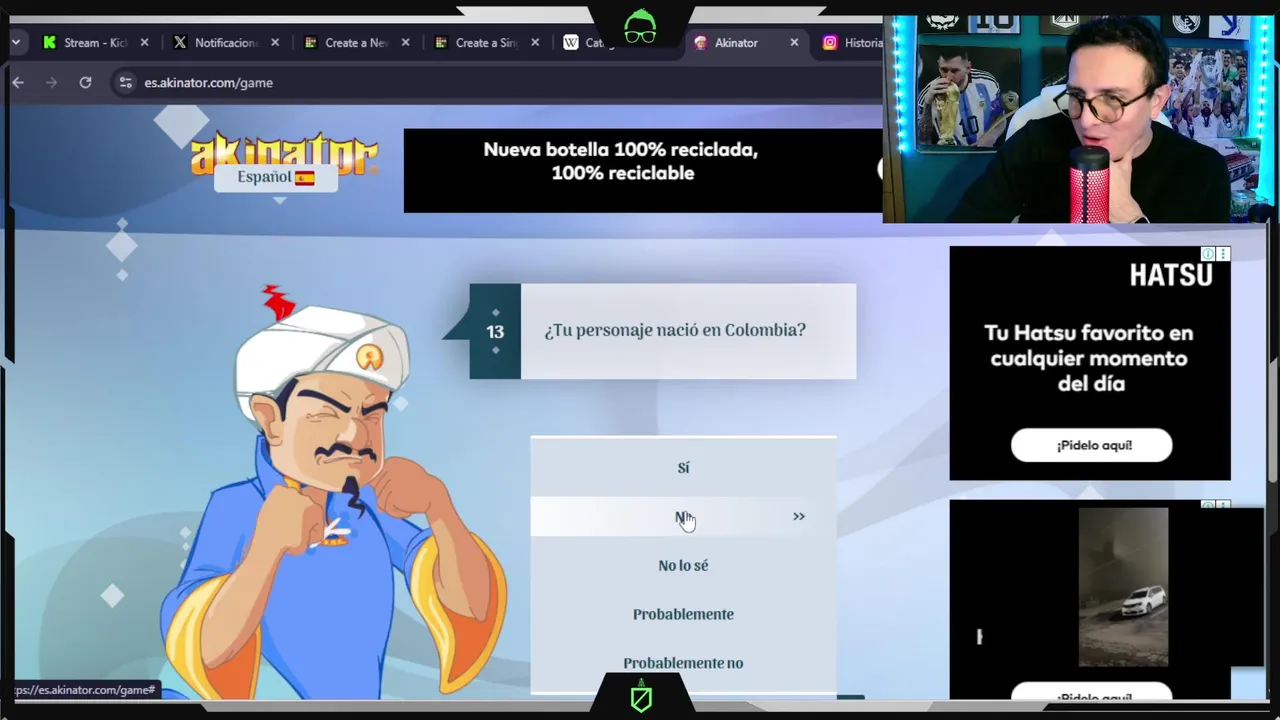
Task: Click the green shield icon at the bottom
Action: pos(641,697)
